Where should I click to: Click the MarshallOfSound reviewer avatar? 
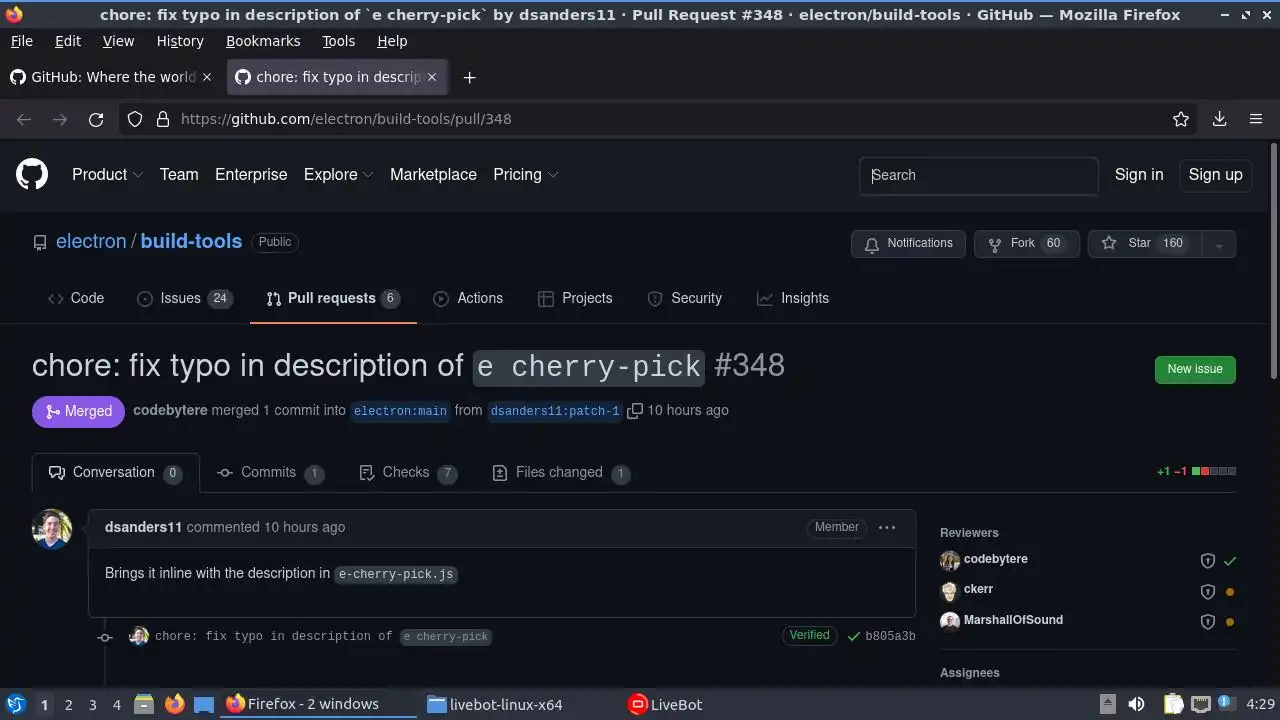click(x=950, y=621)
